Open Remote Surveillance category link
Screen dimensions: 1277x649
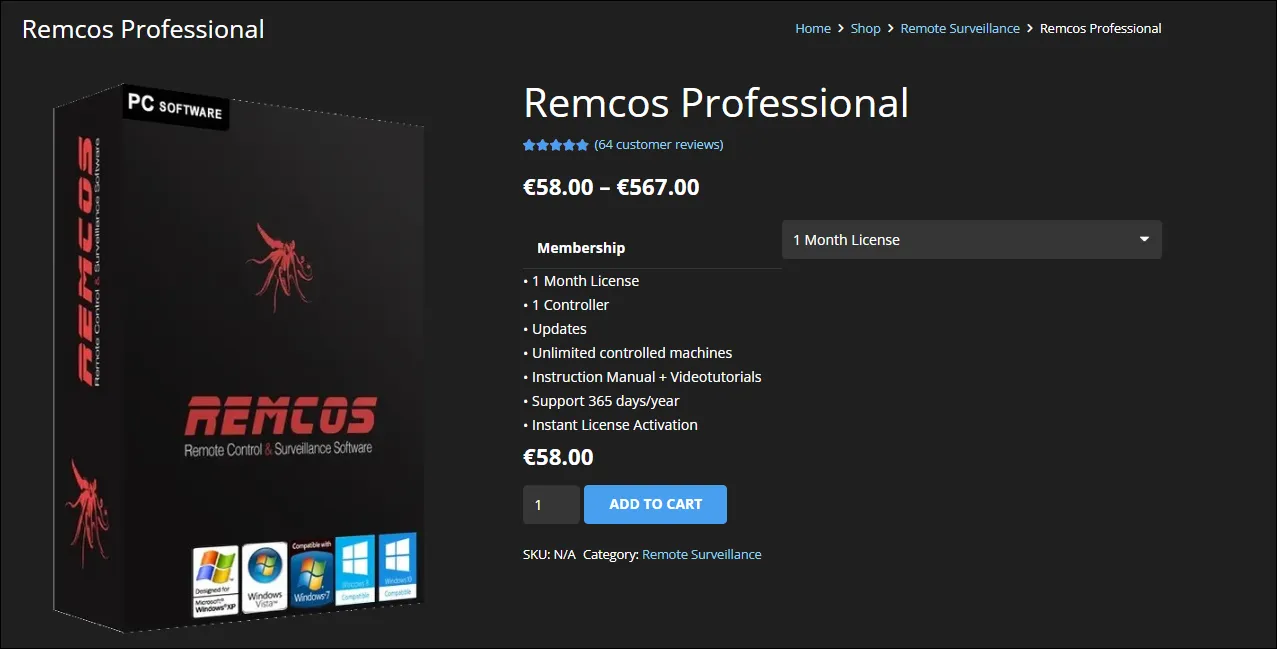pyautogui.click(x=702, y=554)
